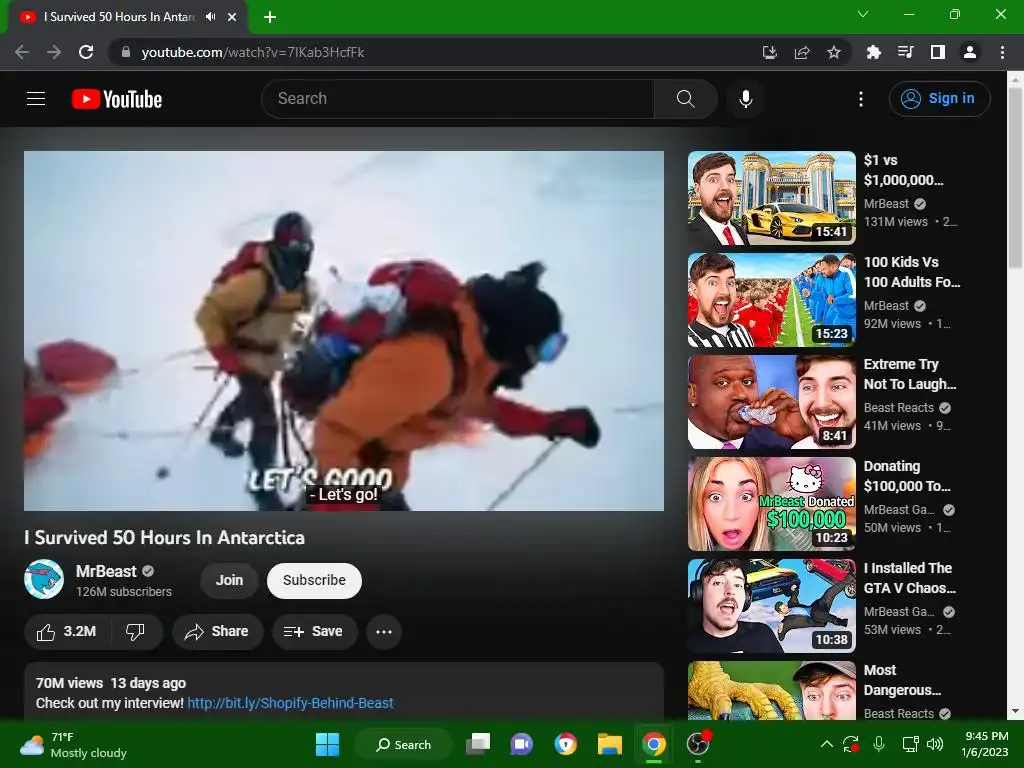Save the video to a playlist

pyautogui.click(x=314, y=632)
